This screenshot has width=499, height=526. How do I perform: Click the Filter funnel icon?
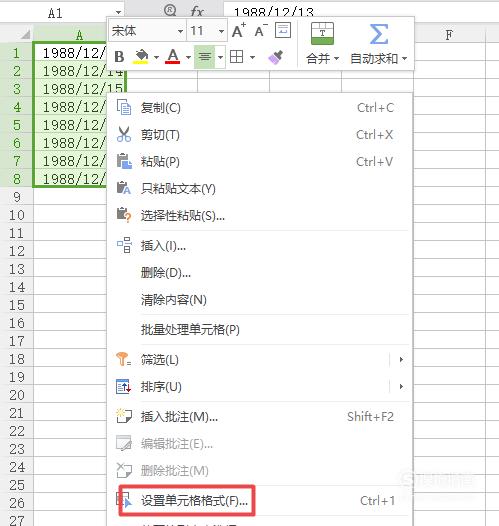(x=123, y=359)
